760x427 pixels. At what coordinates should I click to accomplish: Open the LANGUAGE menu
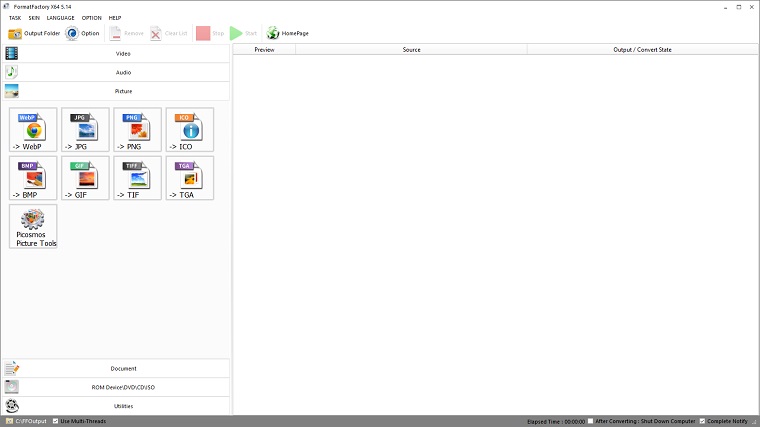tap(61, 18)
